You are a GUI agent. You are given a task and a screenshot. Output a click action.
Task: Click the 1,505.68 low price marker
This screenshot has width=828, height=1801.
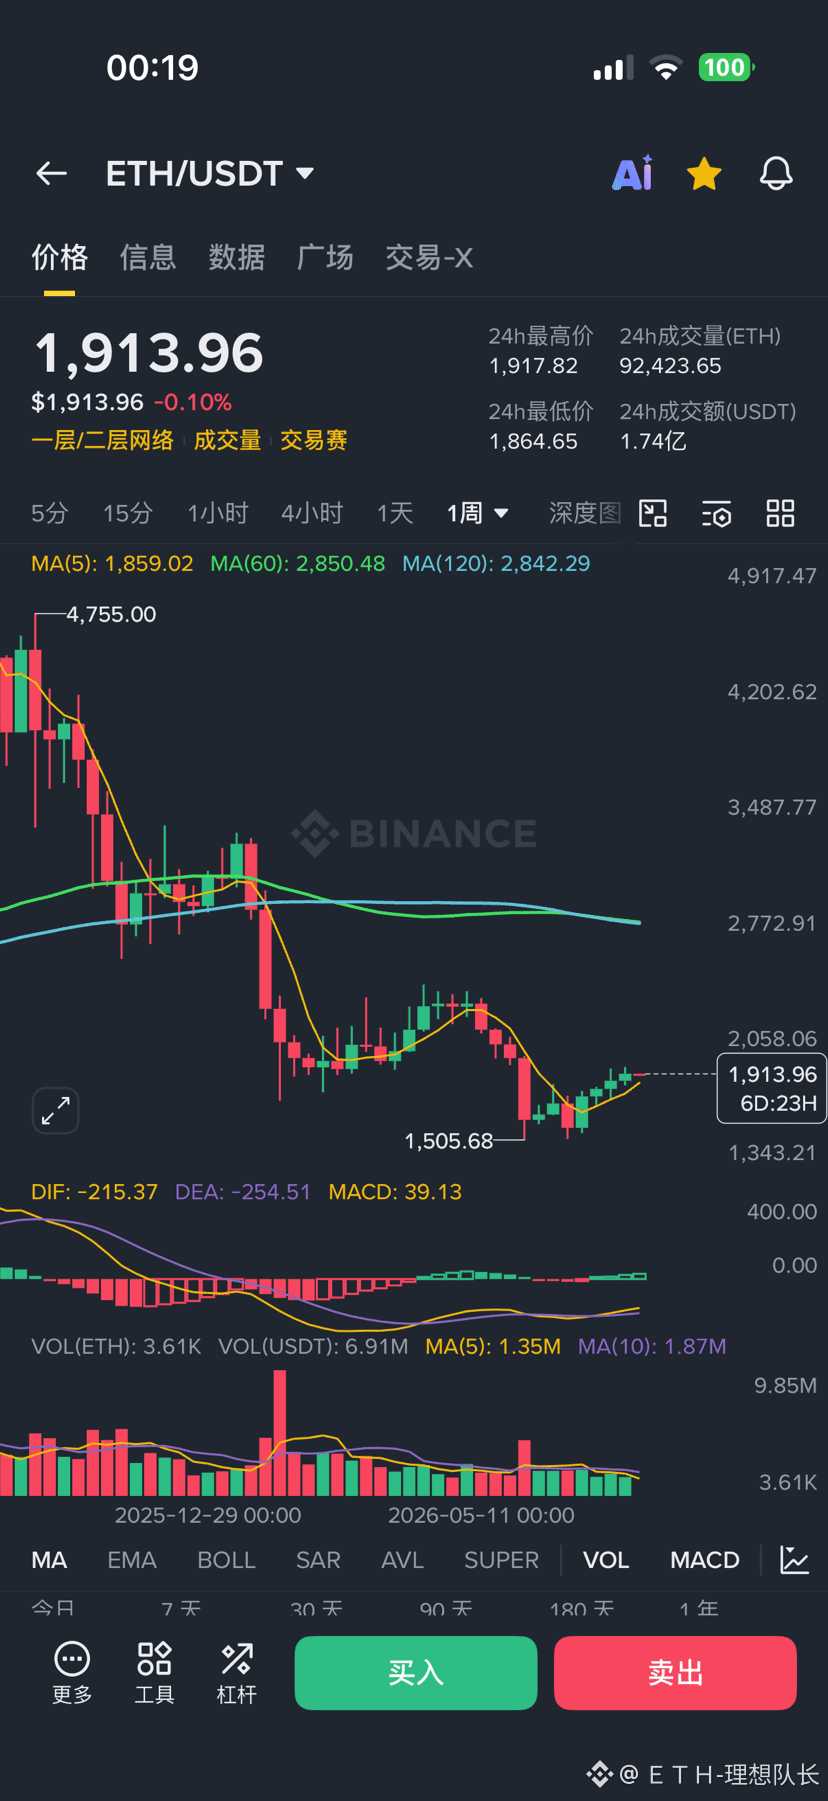click(x=449, y=1141)
